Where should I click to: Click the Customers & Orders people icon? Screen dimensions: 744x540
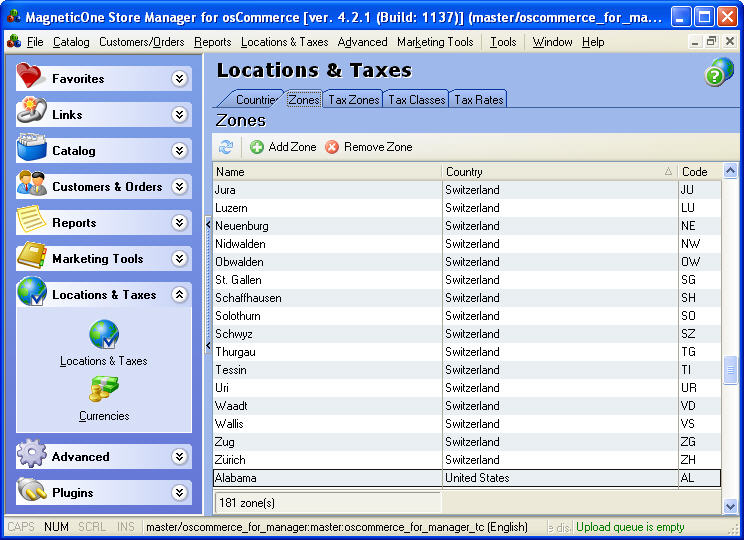(x=31, y=184)
